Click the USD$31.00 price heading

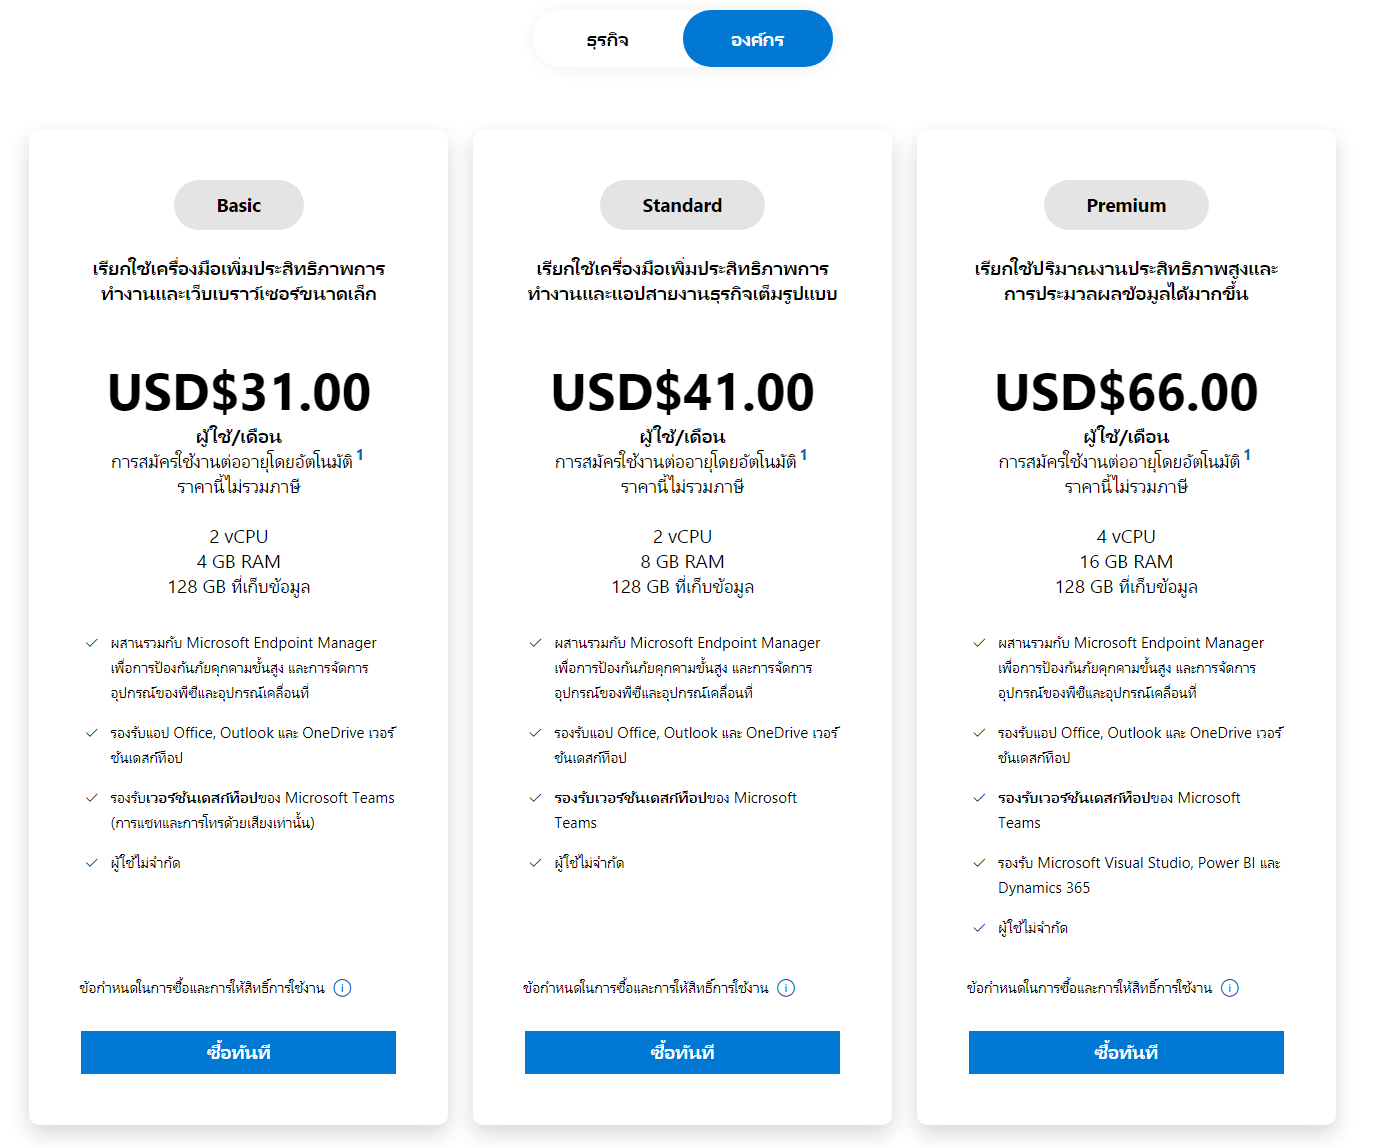[239, 392]
